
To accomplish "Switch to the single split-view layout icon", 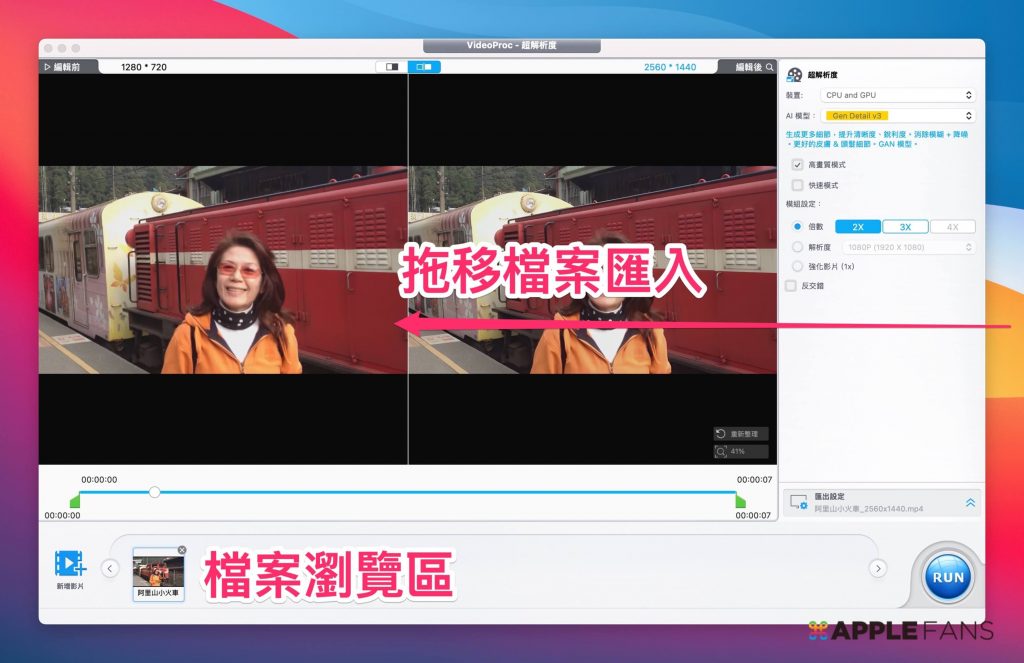I will pyautogui.click(x=391, y=67).
